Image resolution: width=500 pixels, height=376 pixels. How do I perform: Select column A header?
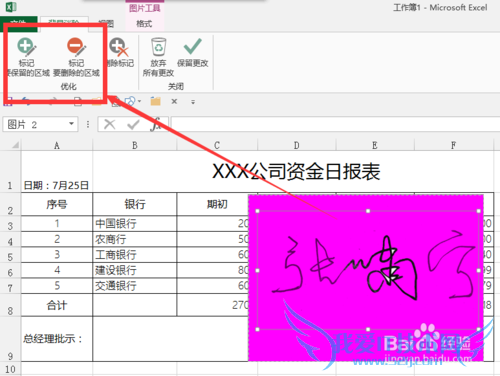click(x=57, y=145)
